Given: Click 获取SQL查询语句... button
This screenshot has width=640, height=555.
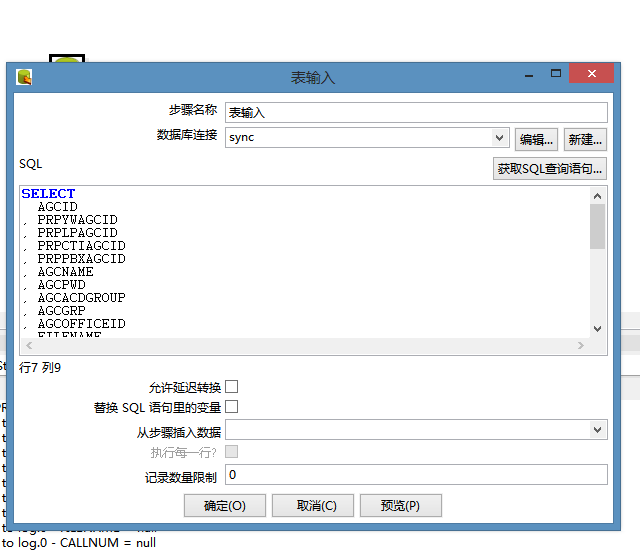Looking at the screenshot, I should [x=549, y=169].
